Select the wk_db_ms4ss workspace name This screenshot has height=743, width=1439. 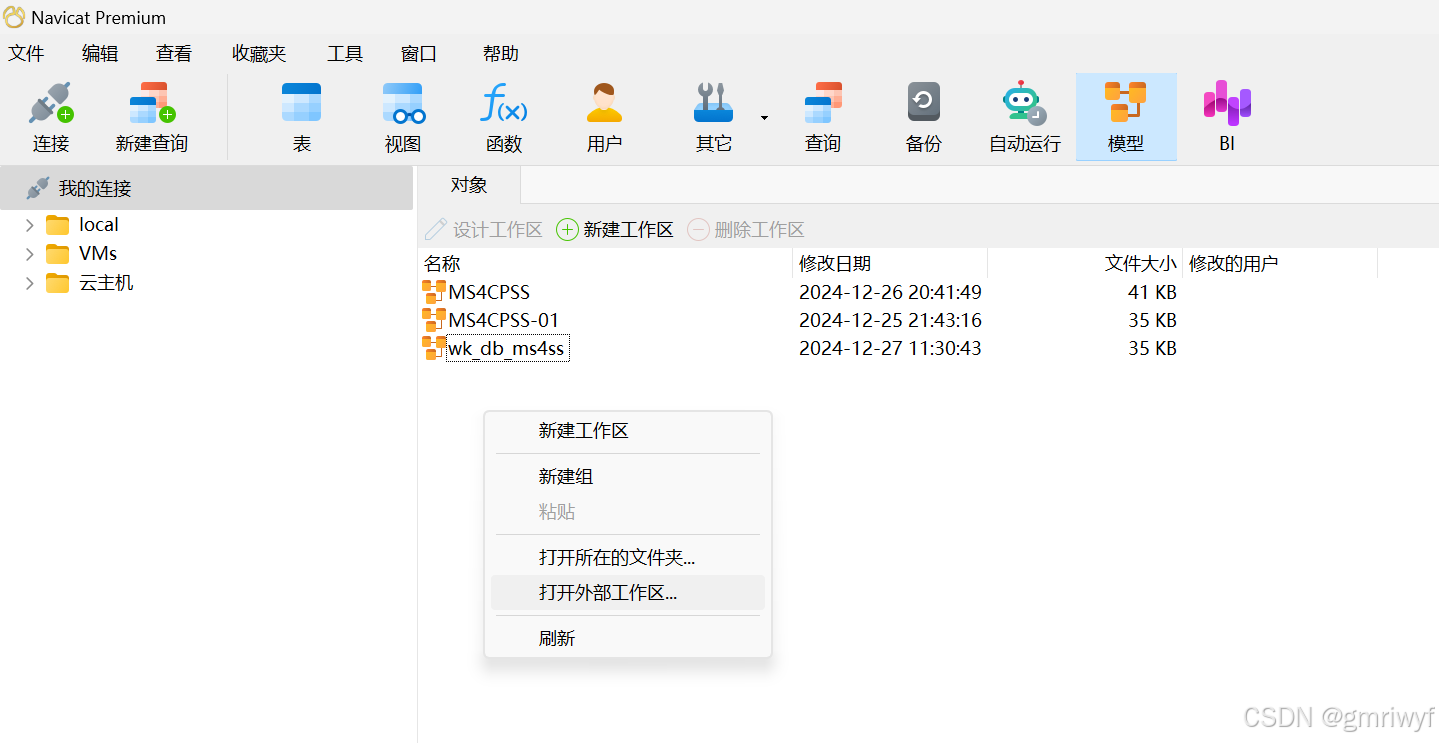click(507, 349)
